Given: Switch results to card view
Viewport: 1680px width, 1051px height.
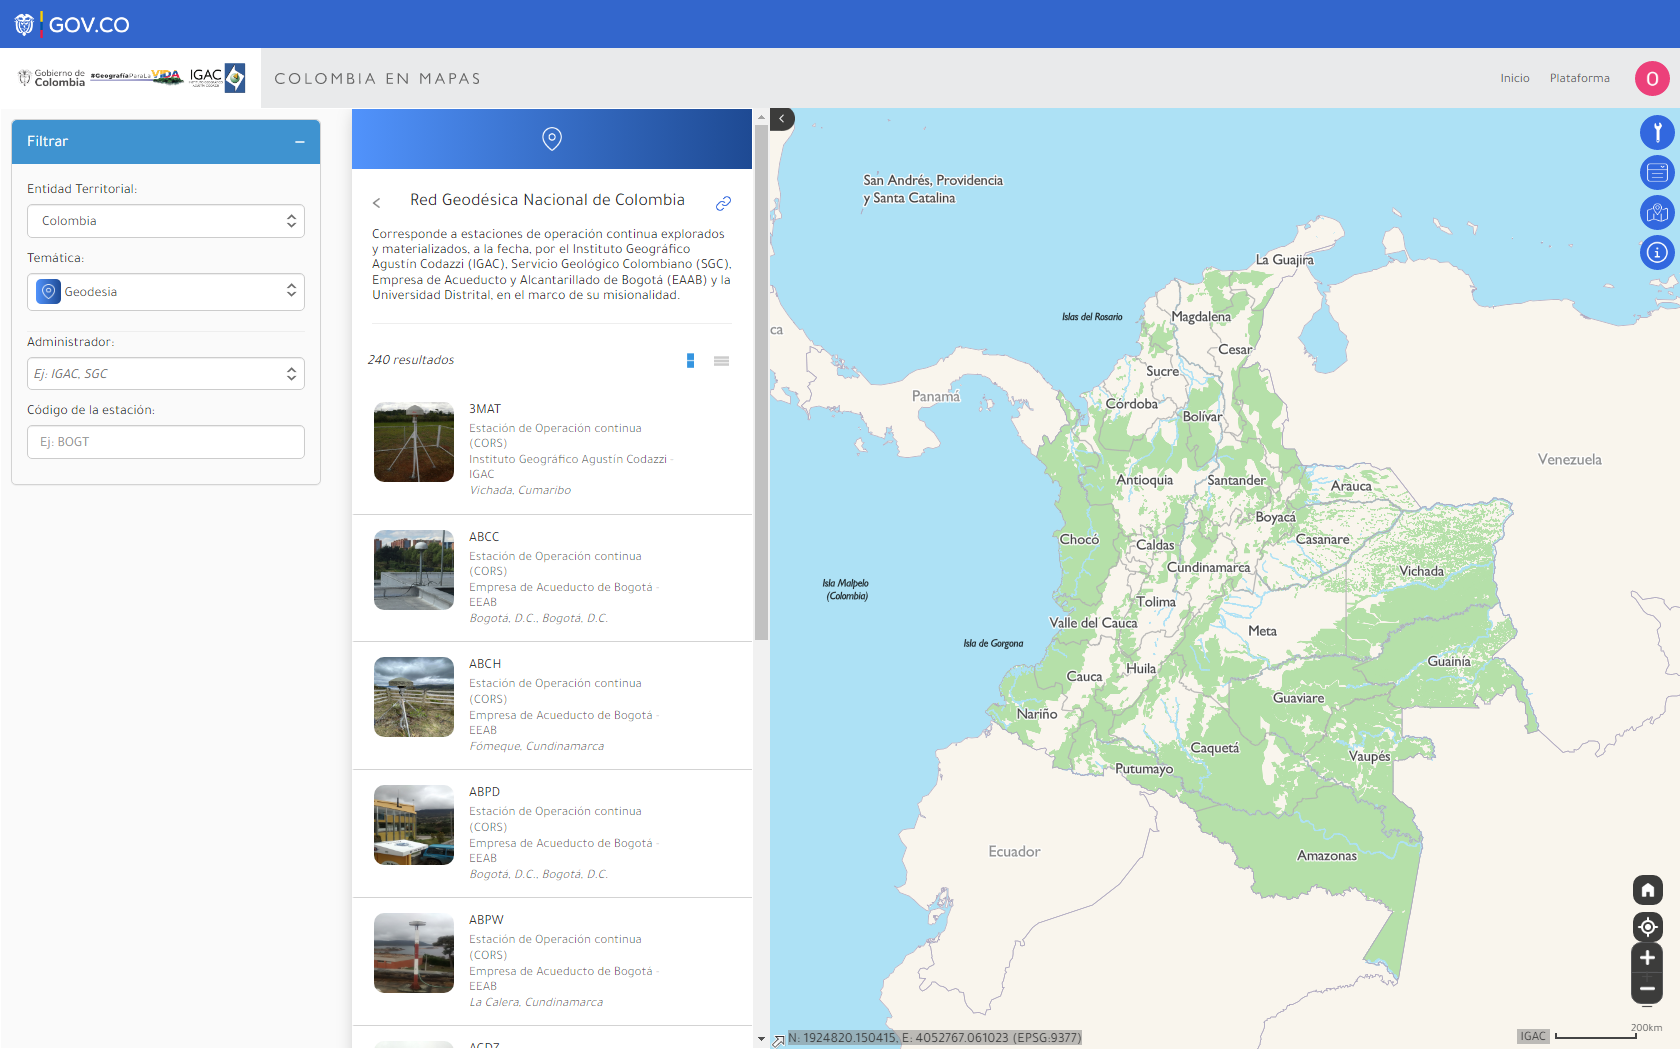Looking at the screenshot, I should (x=690, y=360).
